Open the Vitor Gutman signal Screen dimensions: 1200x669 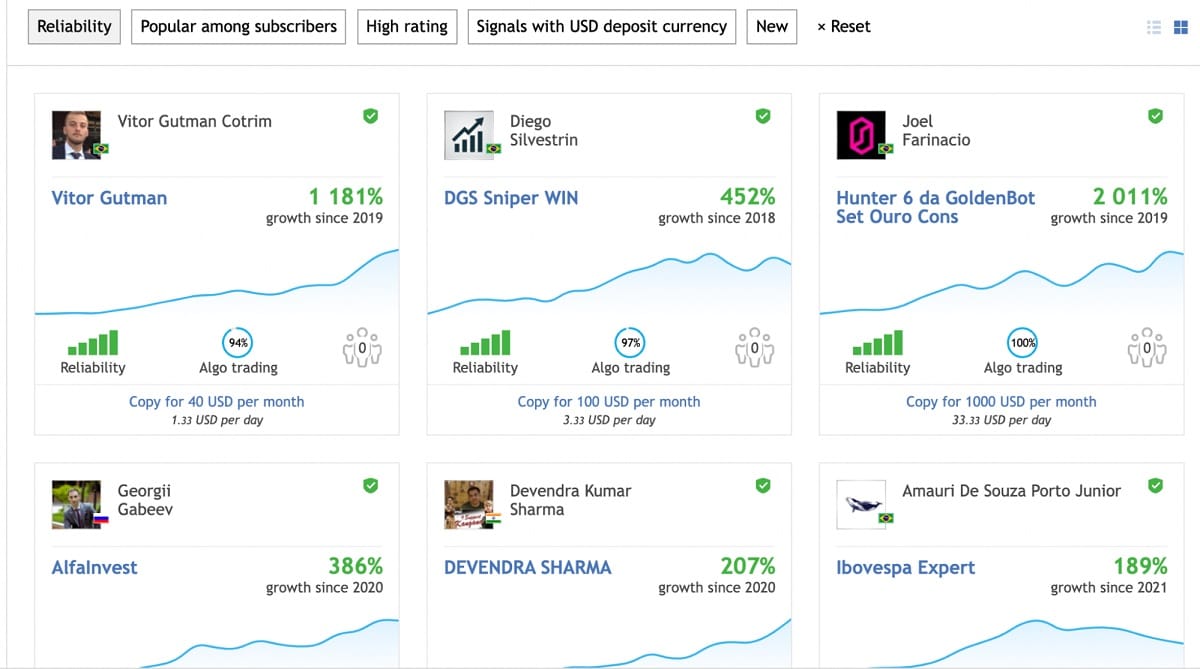point(109,198)
